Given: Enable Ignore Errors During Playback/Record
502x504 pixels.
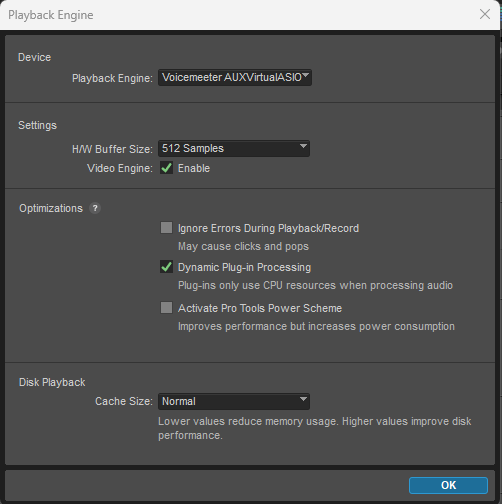Looking at the screenshot, I should [166, 228].
